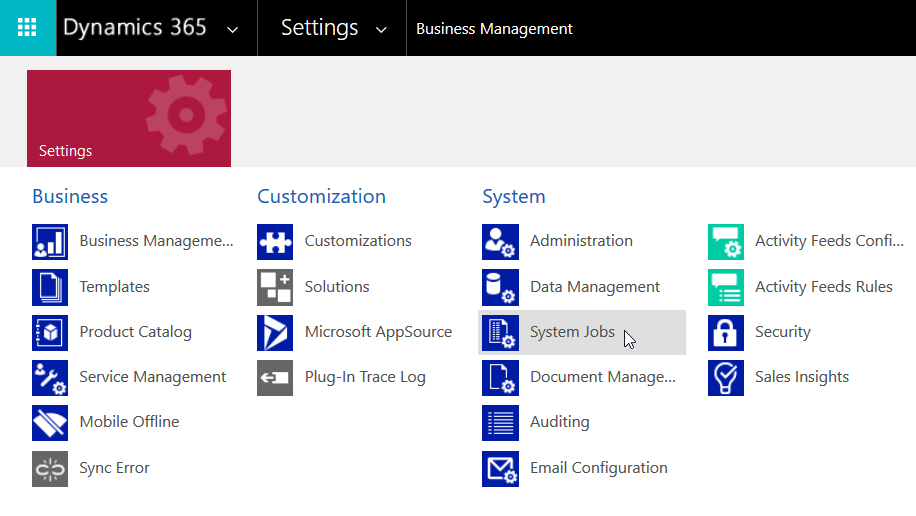Open the Security text link

point(783,332)
